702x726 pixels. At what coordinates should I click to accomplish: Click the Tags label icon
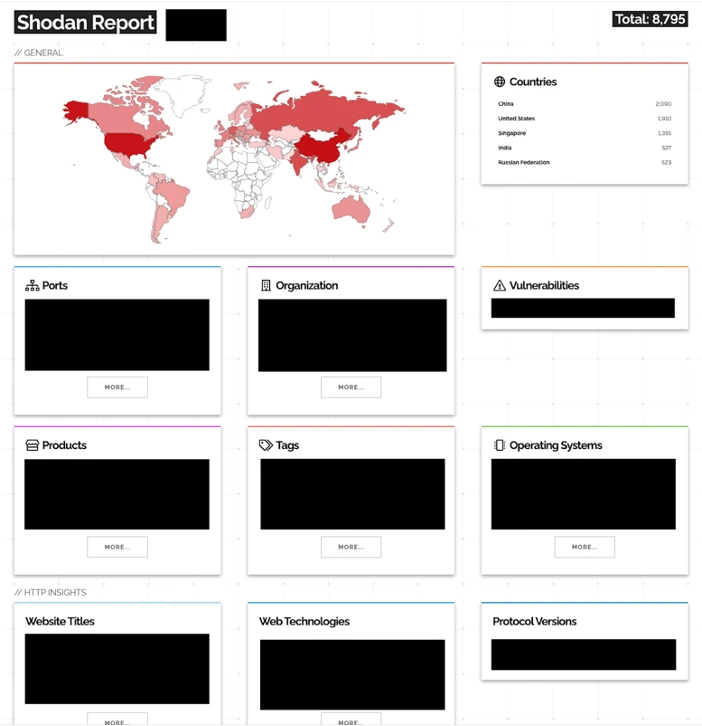(266, 445)
